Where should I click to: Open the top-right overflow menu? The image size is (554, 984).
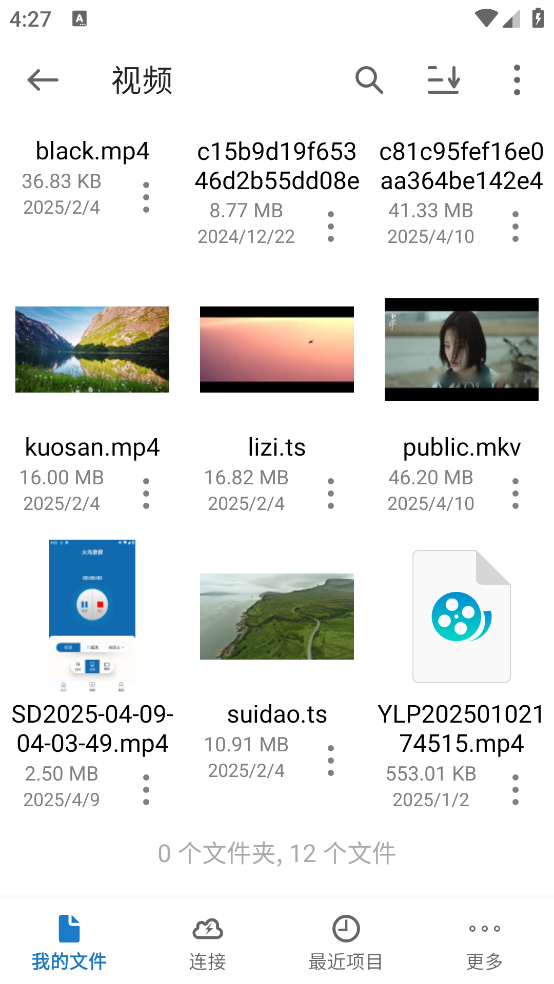(x=516, y=80)
